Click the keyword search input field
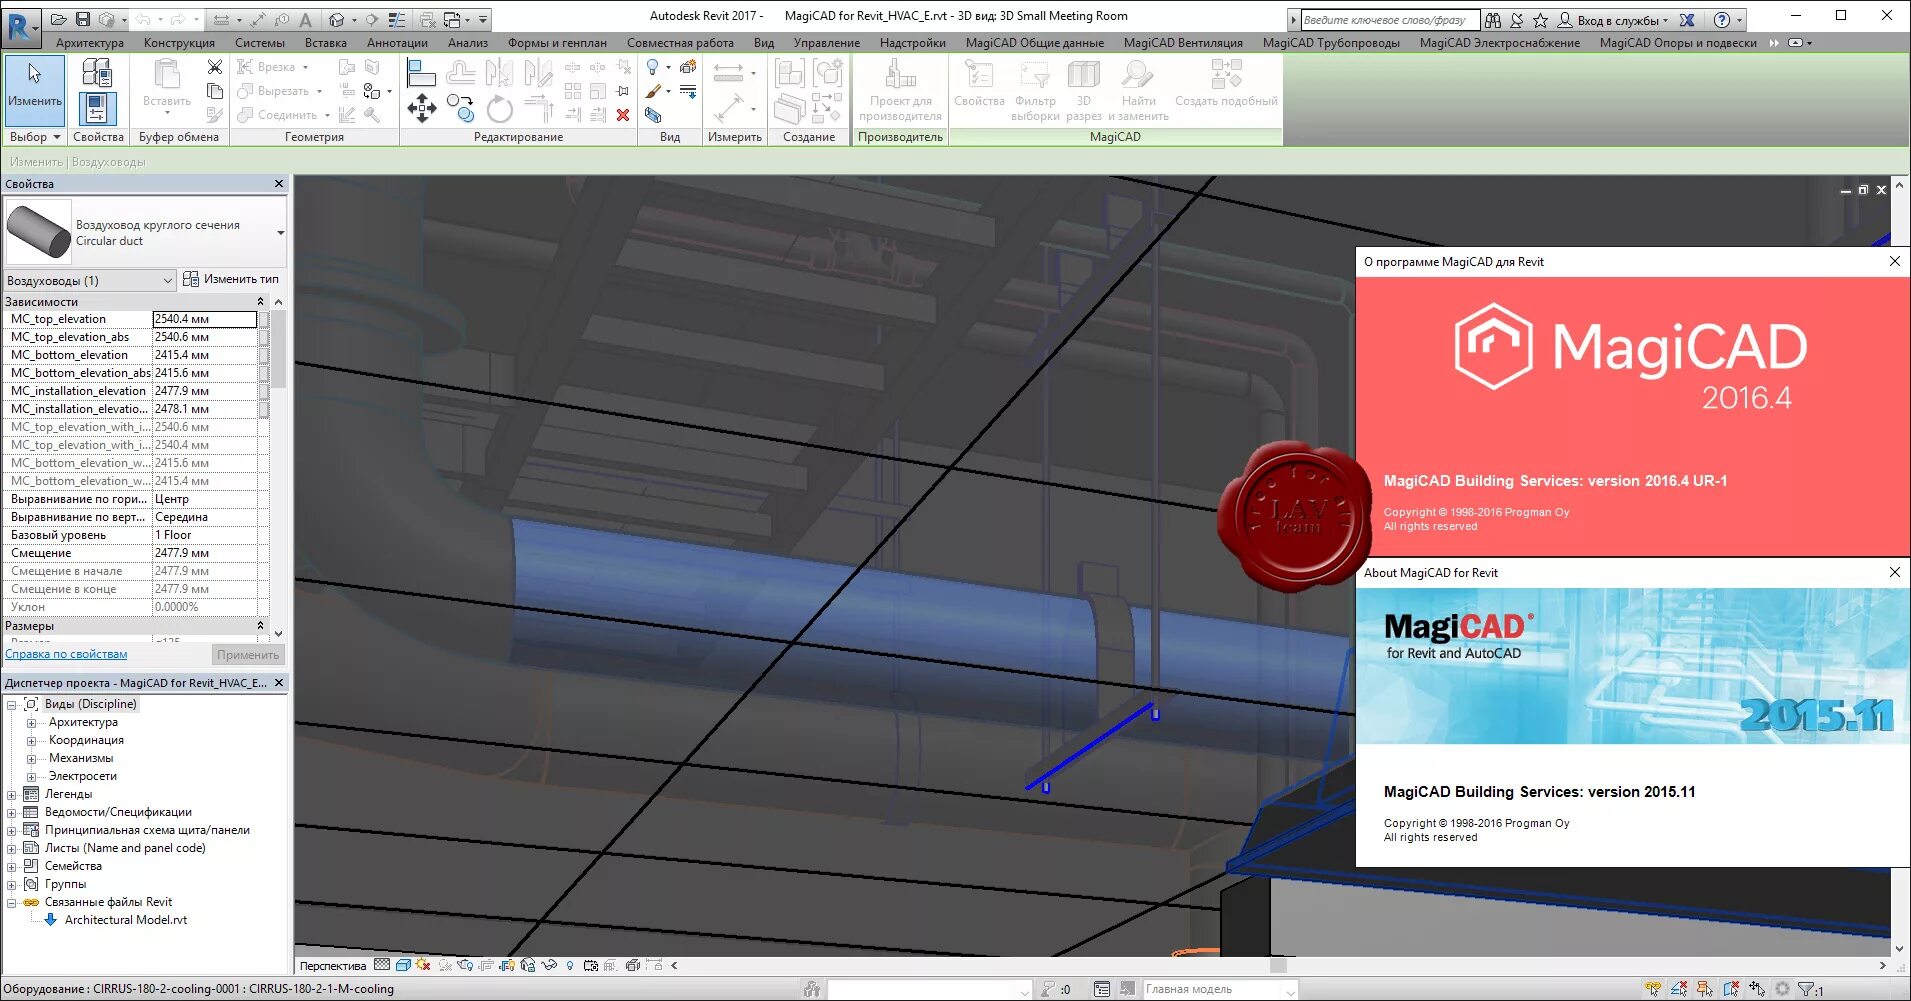This screenshot has height=1001, width=1911. (1390, 20)
